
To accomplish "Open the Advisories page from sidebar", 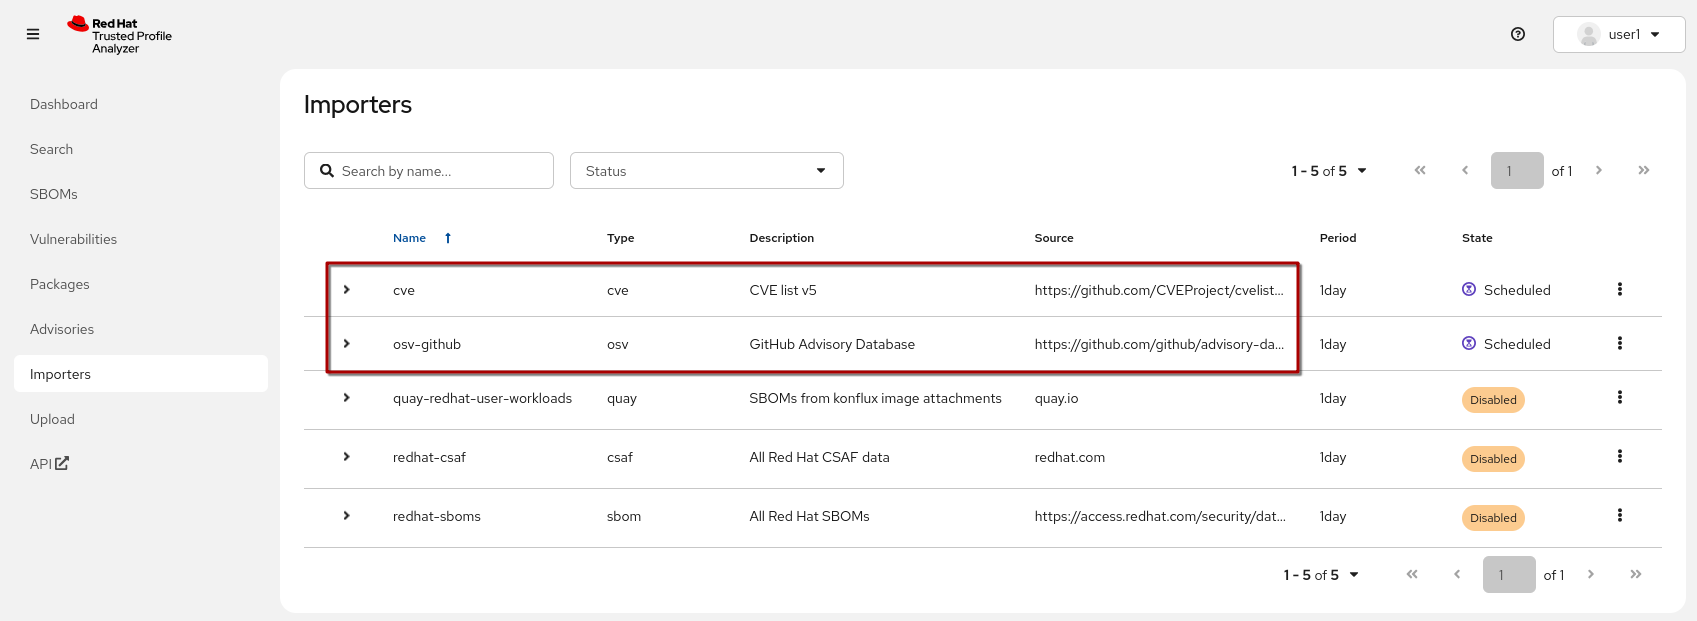I will tap(62, 329).
